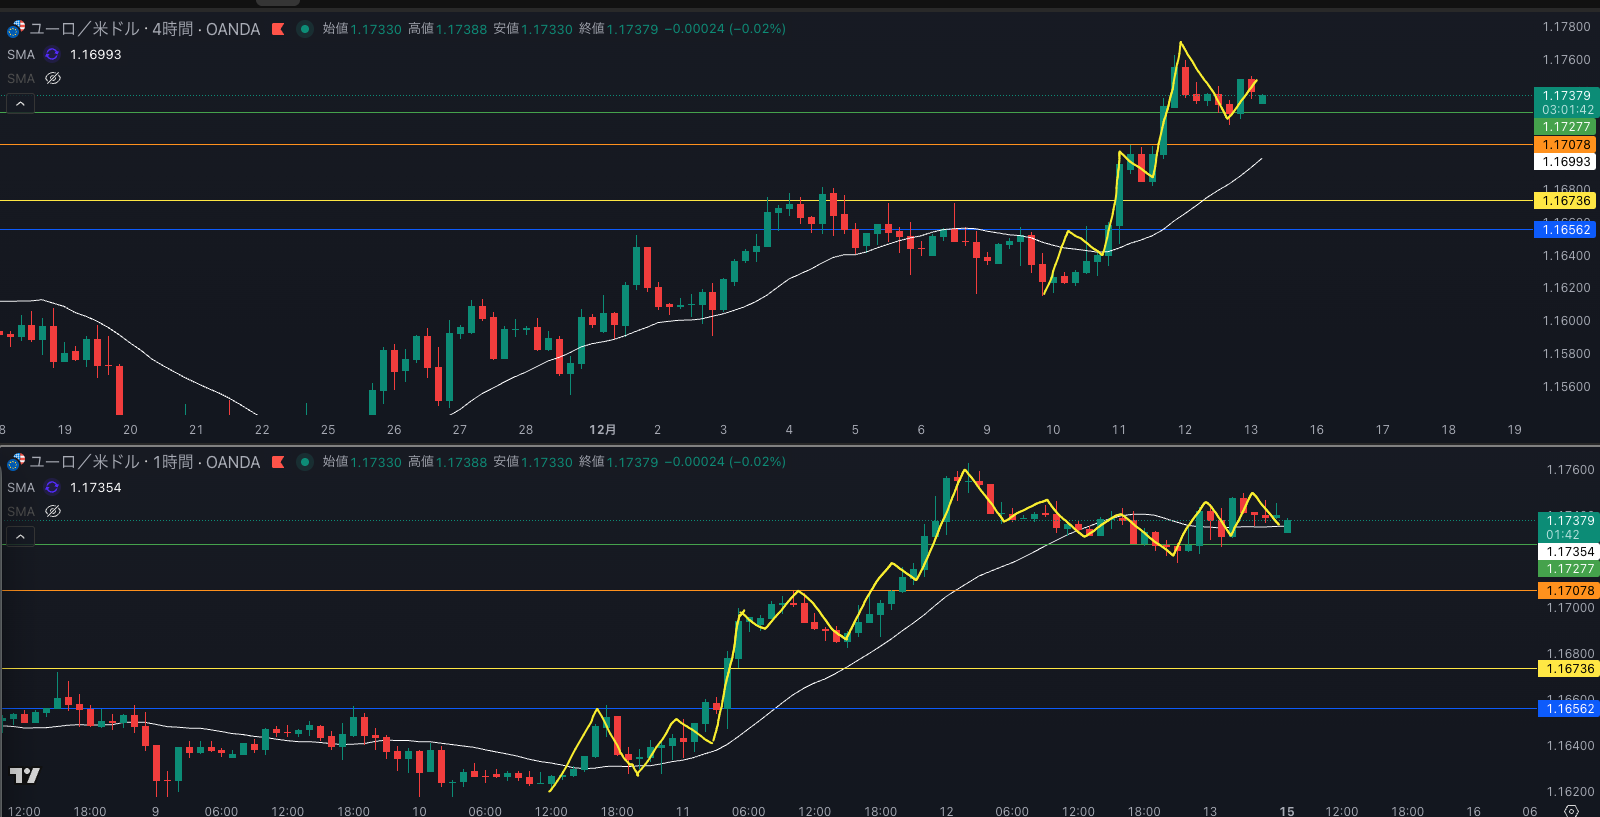Click the purple SMA refresh icon in lower chart

(x=52, y=487)
